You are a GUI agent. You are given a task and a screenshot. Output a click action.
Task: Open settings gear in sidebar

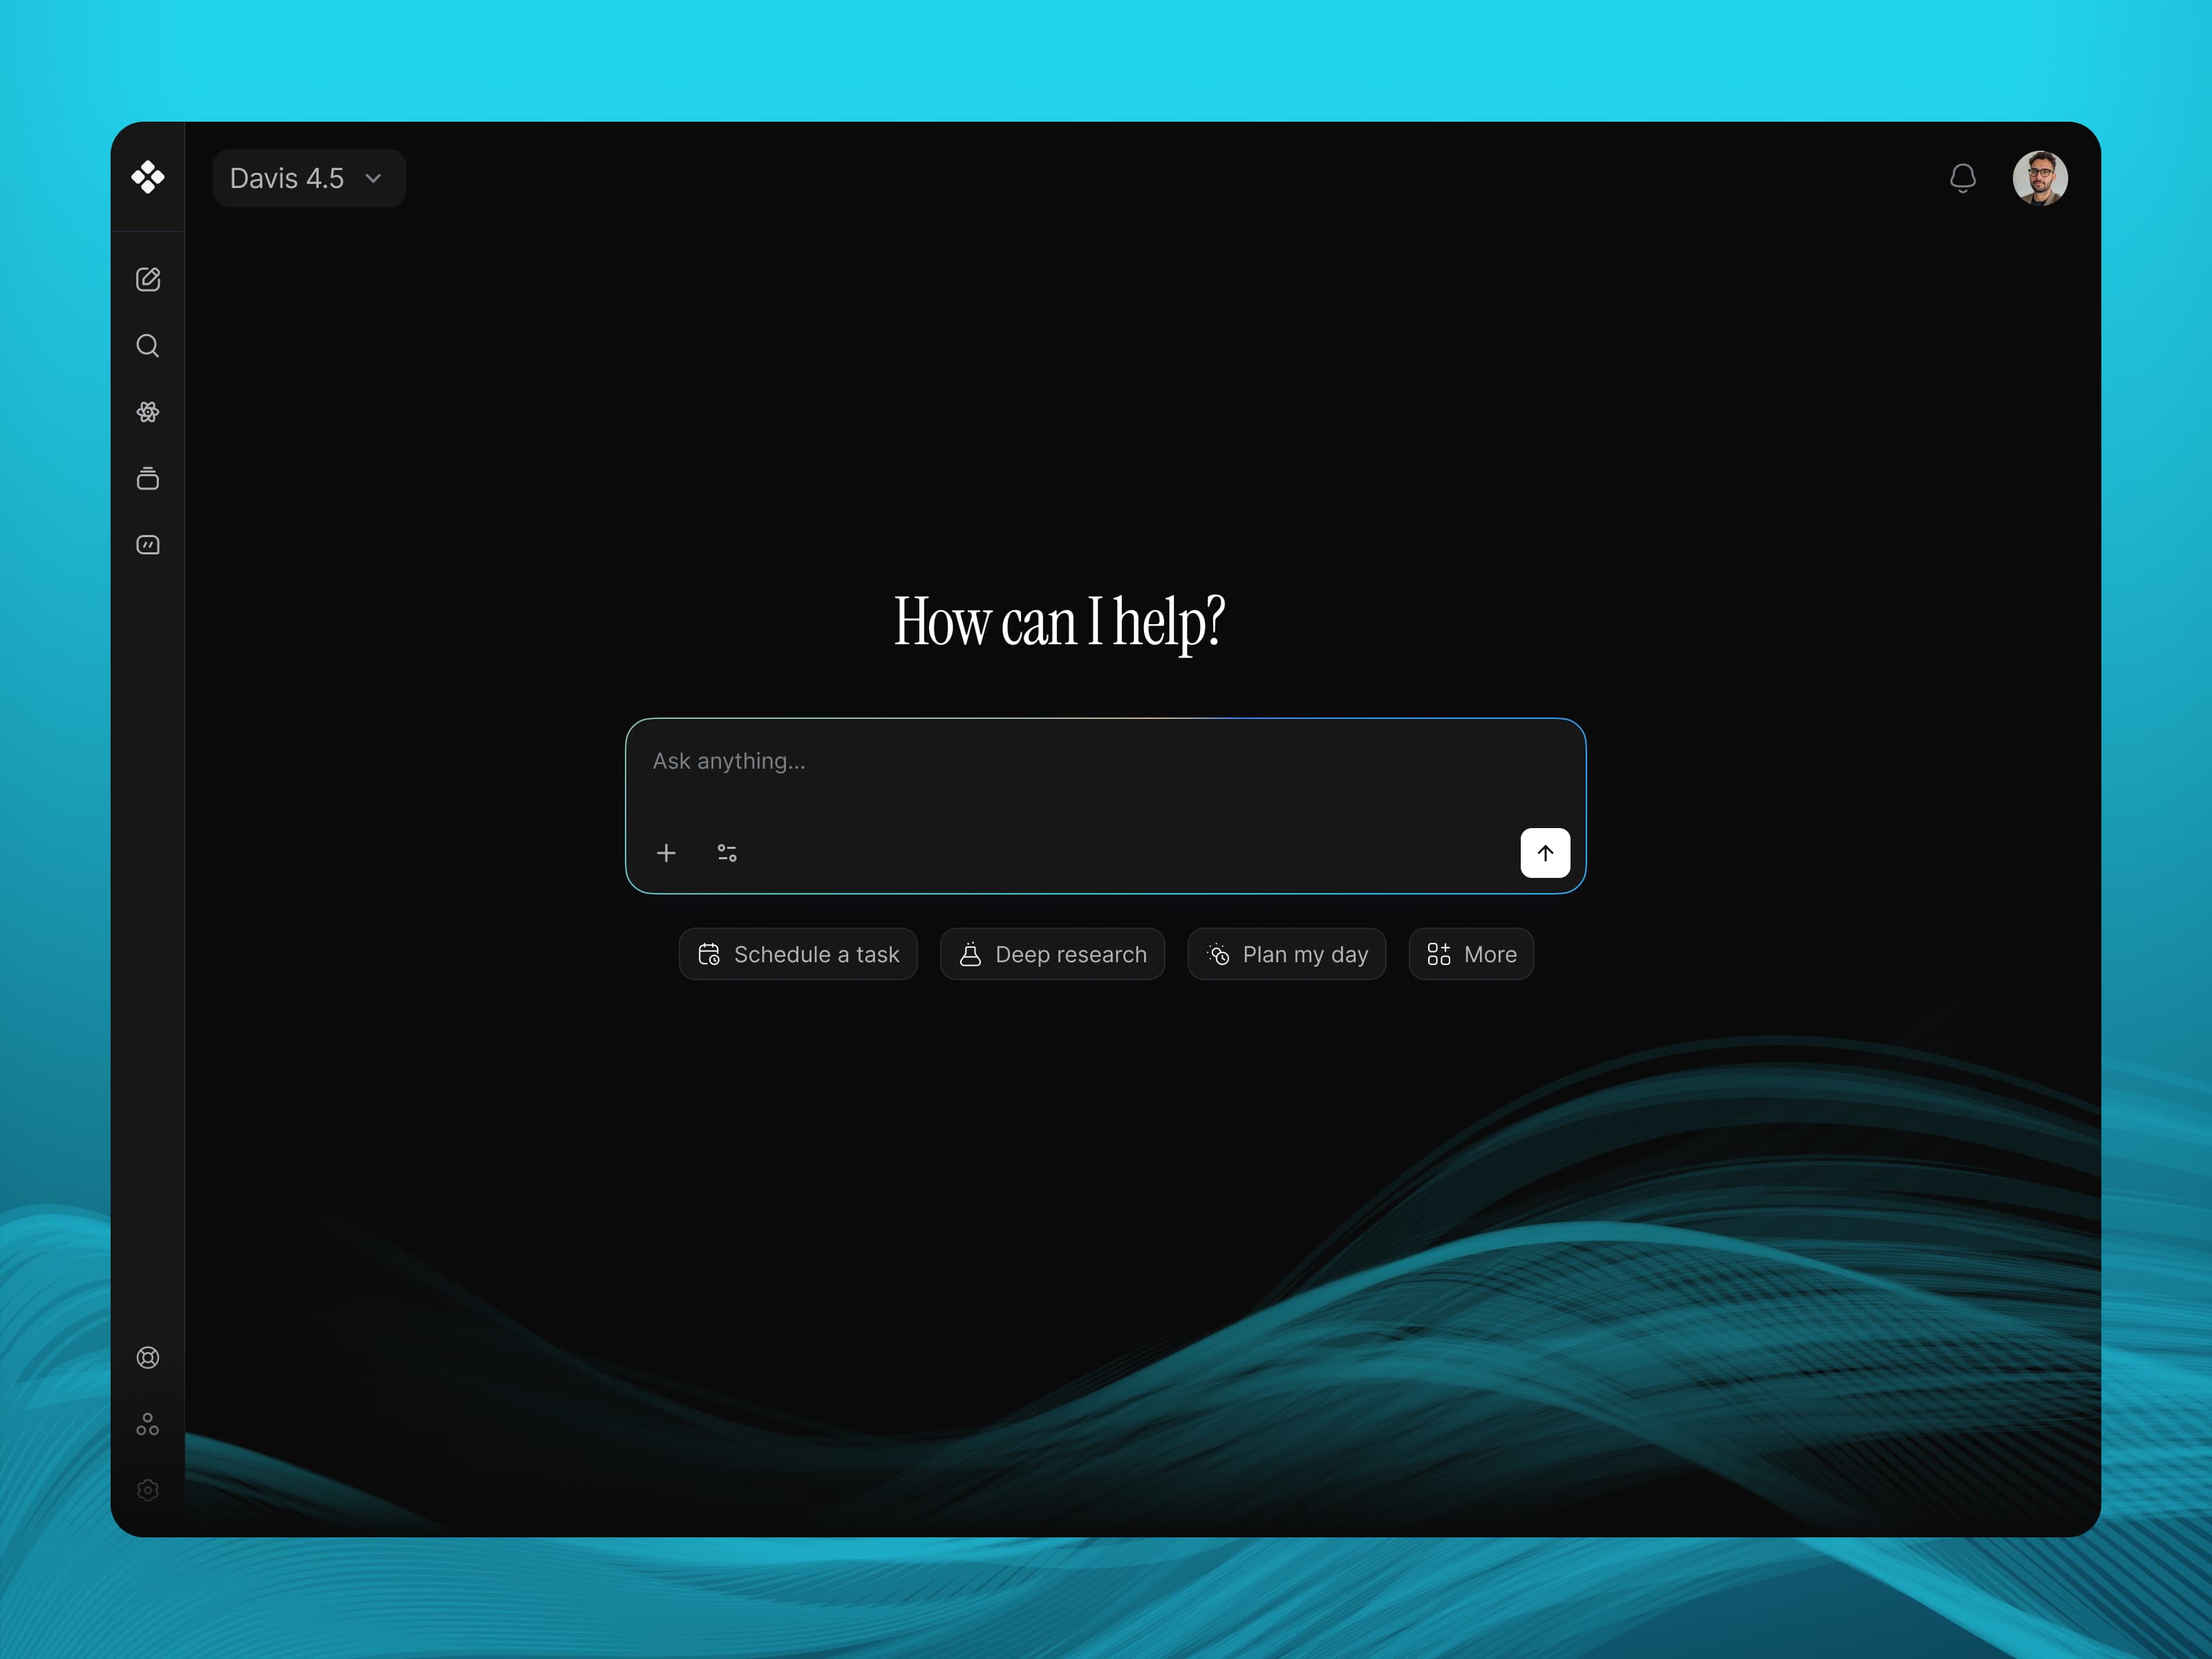point(148,1490)
